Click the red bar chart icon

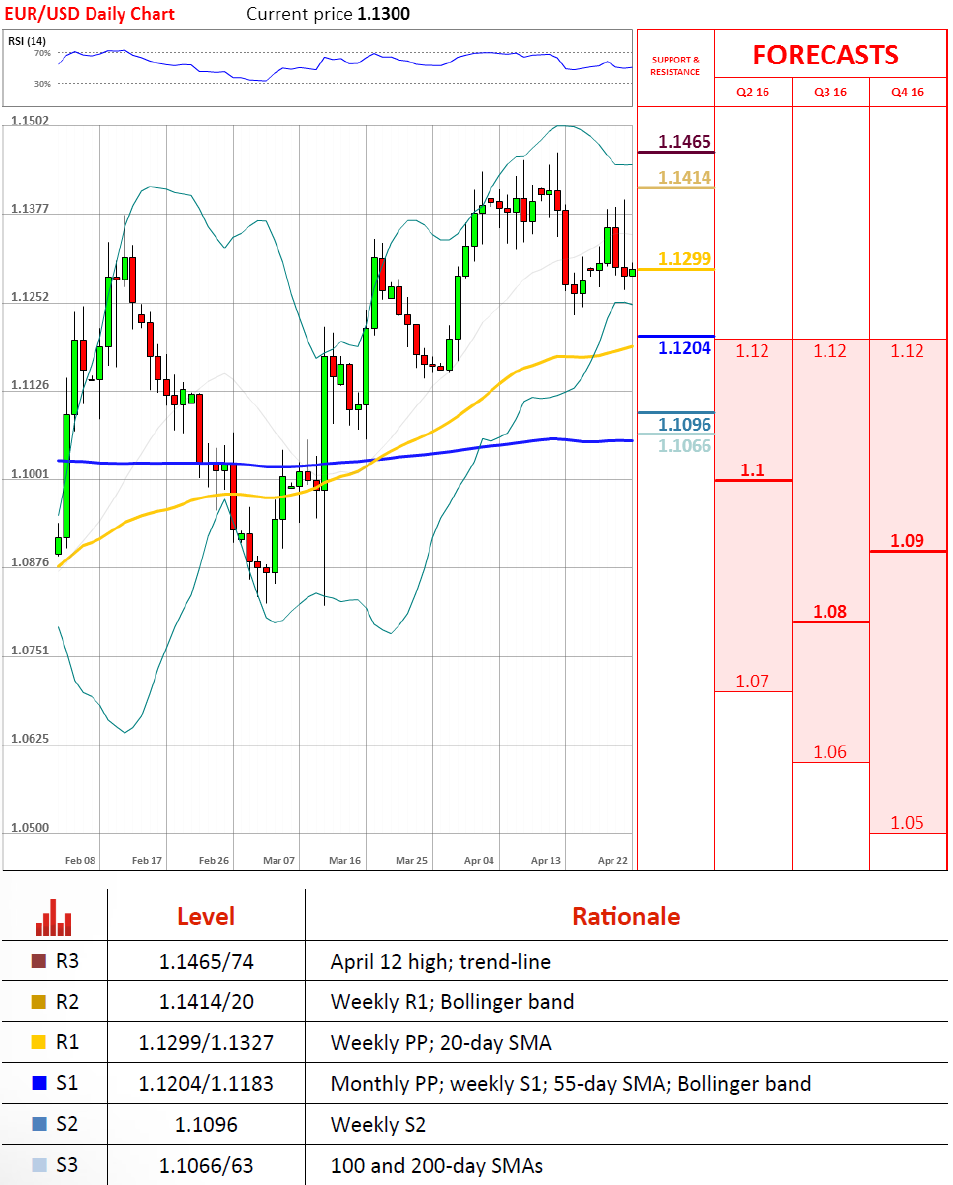(x=54, y=917)
